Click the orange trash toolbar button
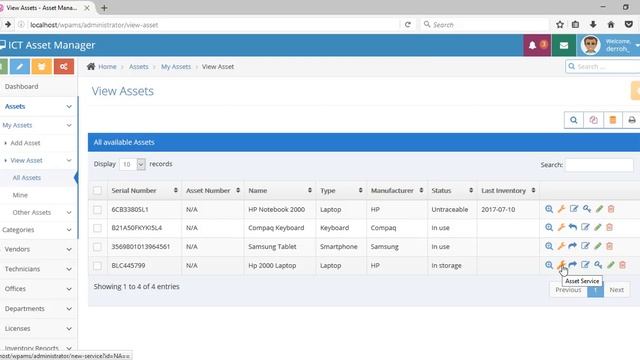Screen dimensions: 640x360 click(613, 120)
